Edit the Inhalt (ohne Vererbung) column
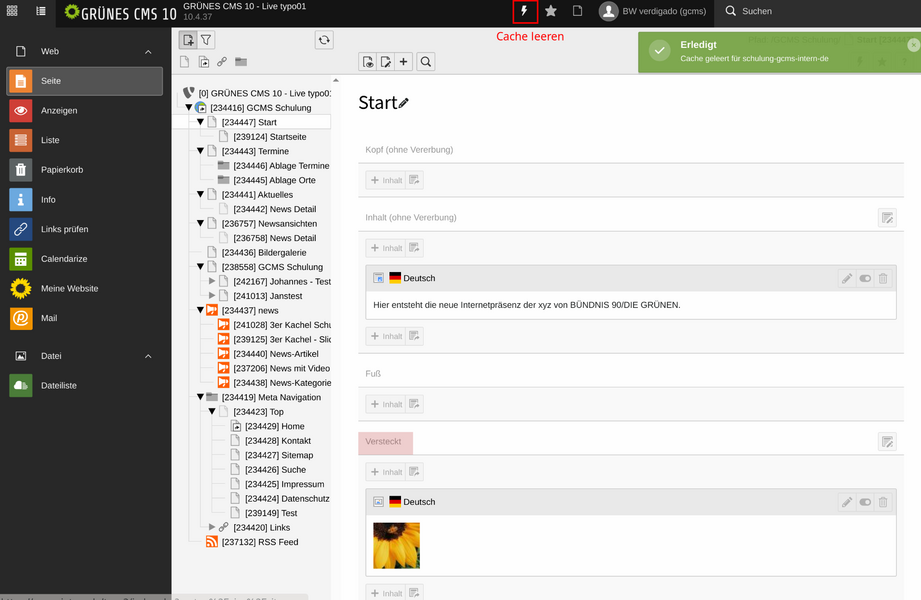 click(888, 218)
